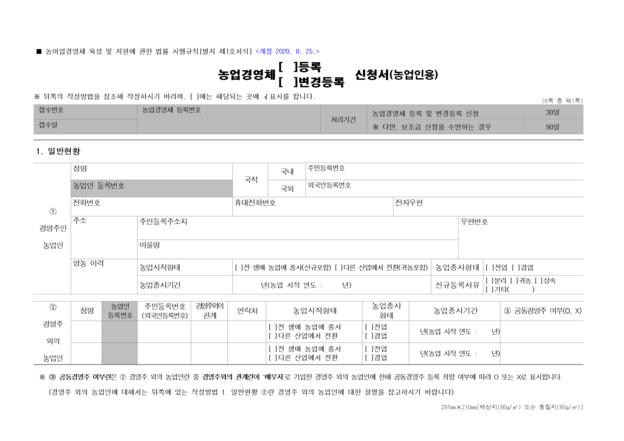Open the blue '<개정 2020. 8. 25.>' revision text

pyautogui.click(x=287, y=51)
